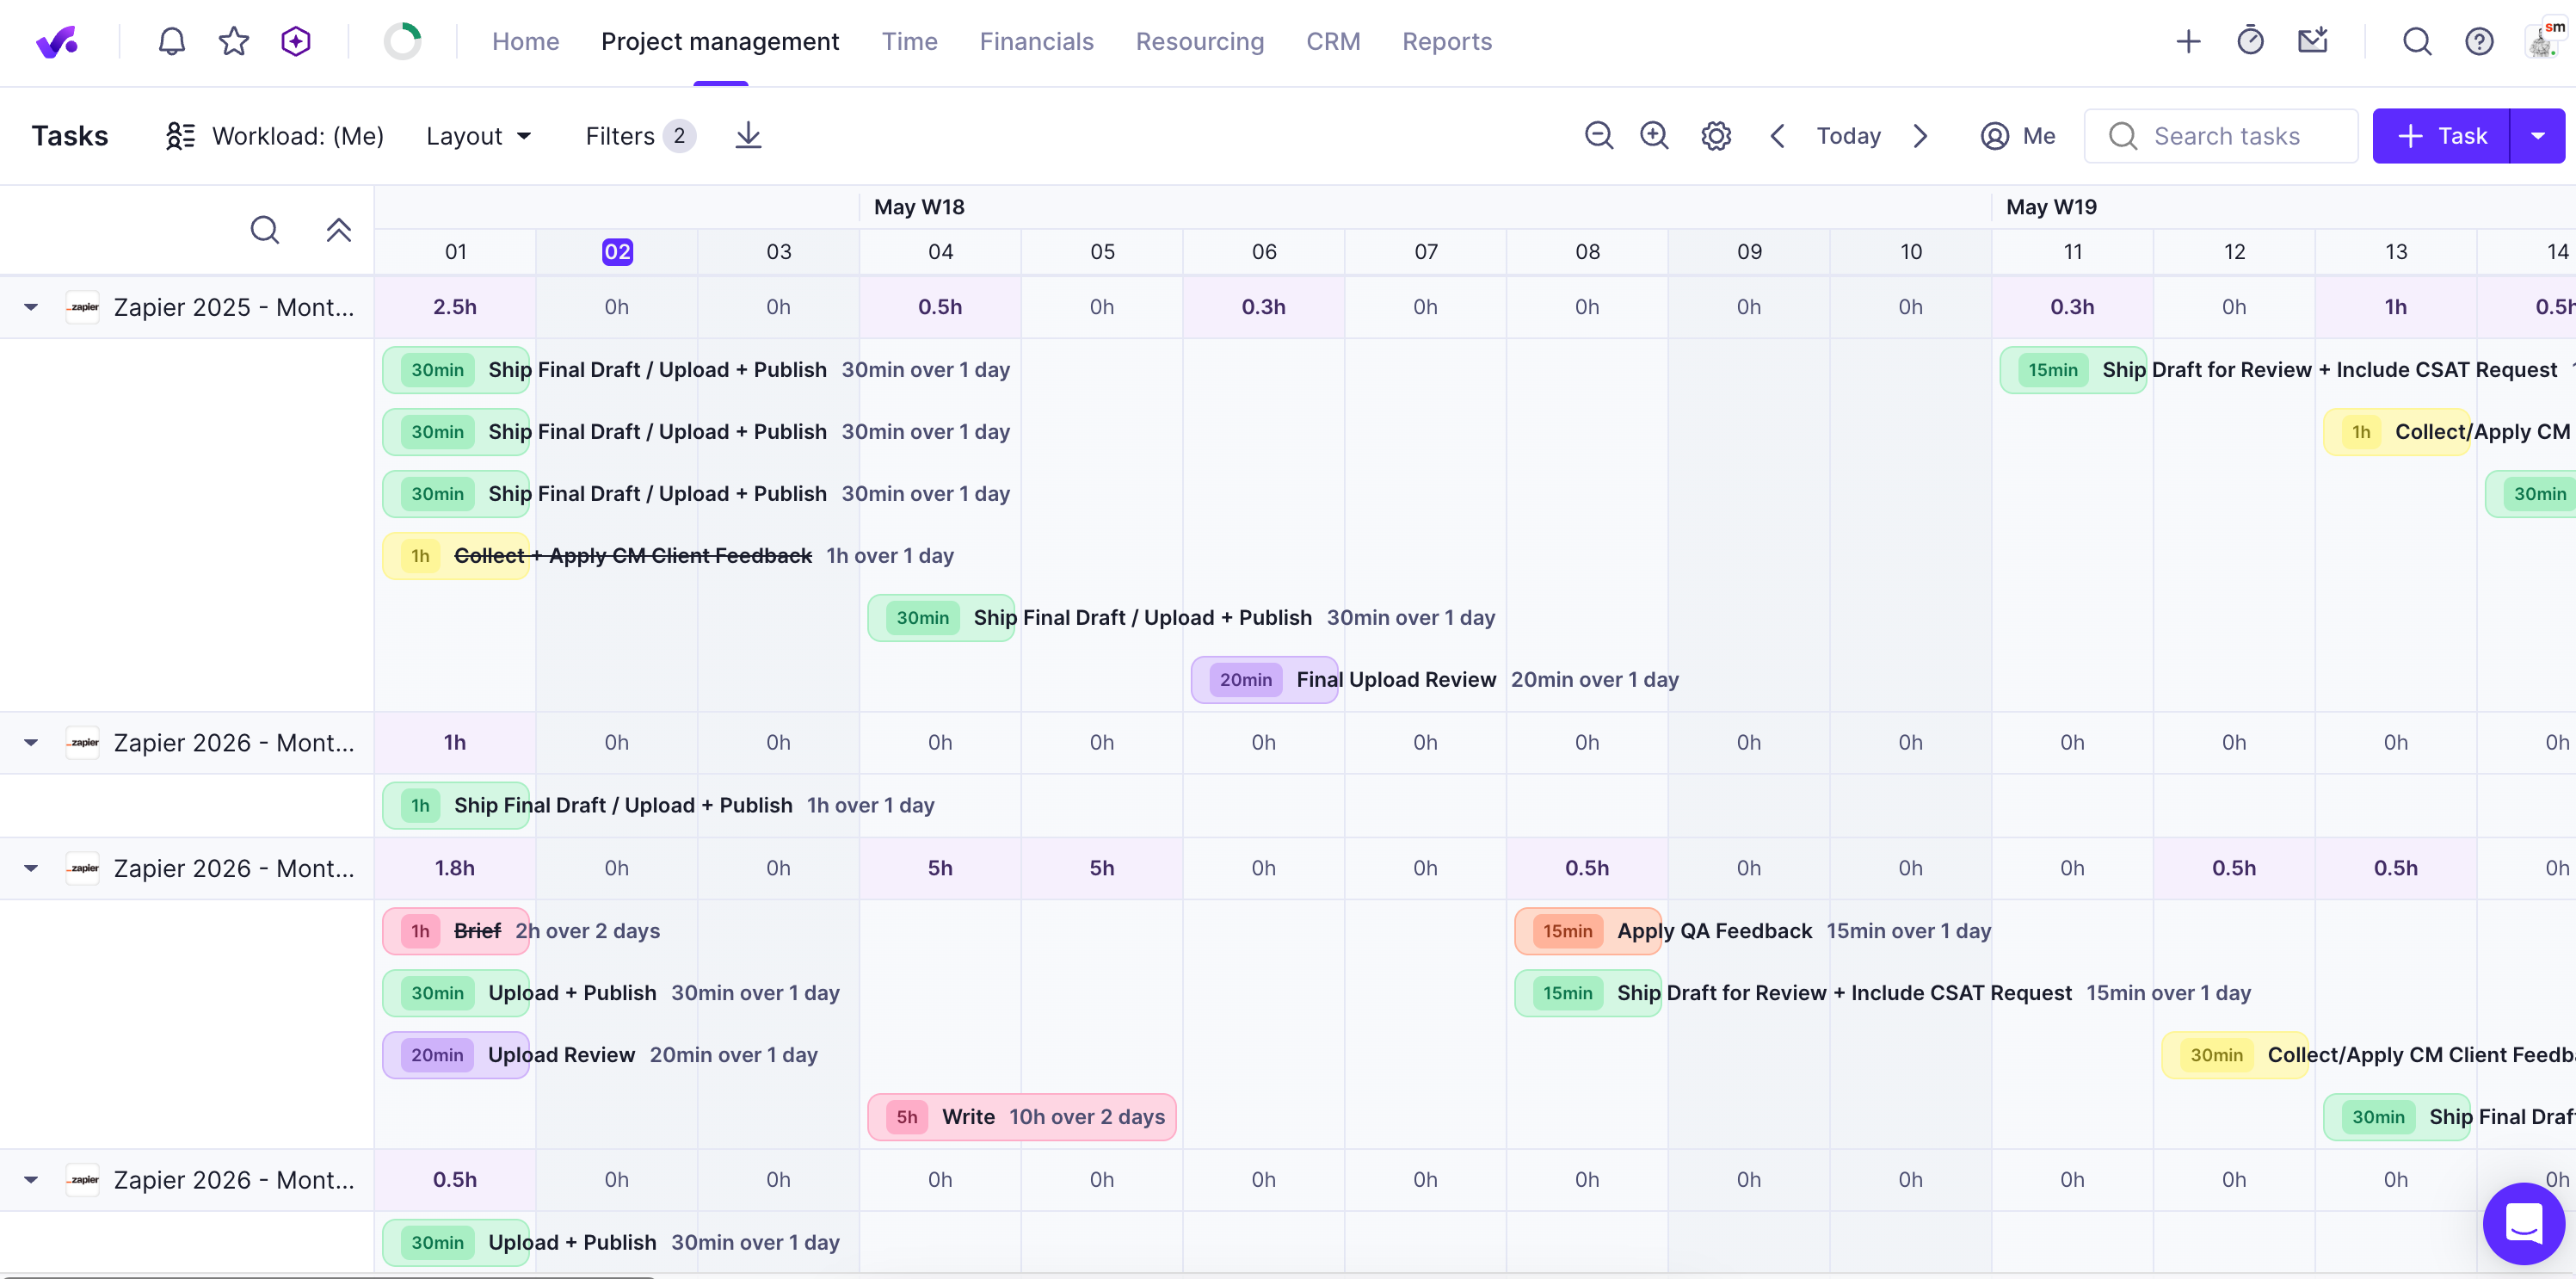Select the Project management tab
Image resolution: width=2576 pixels, height=1279 pixels.
(720, 41)
